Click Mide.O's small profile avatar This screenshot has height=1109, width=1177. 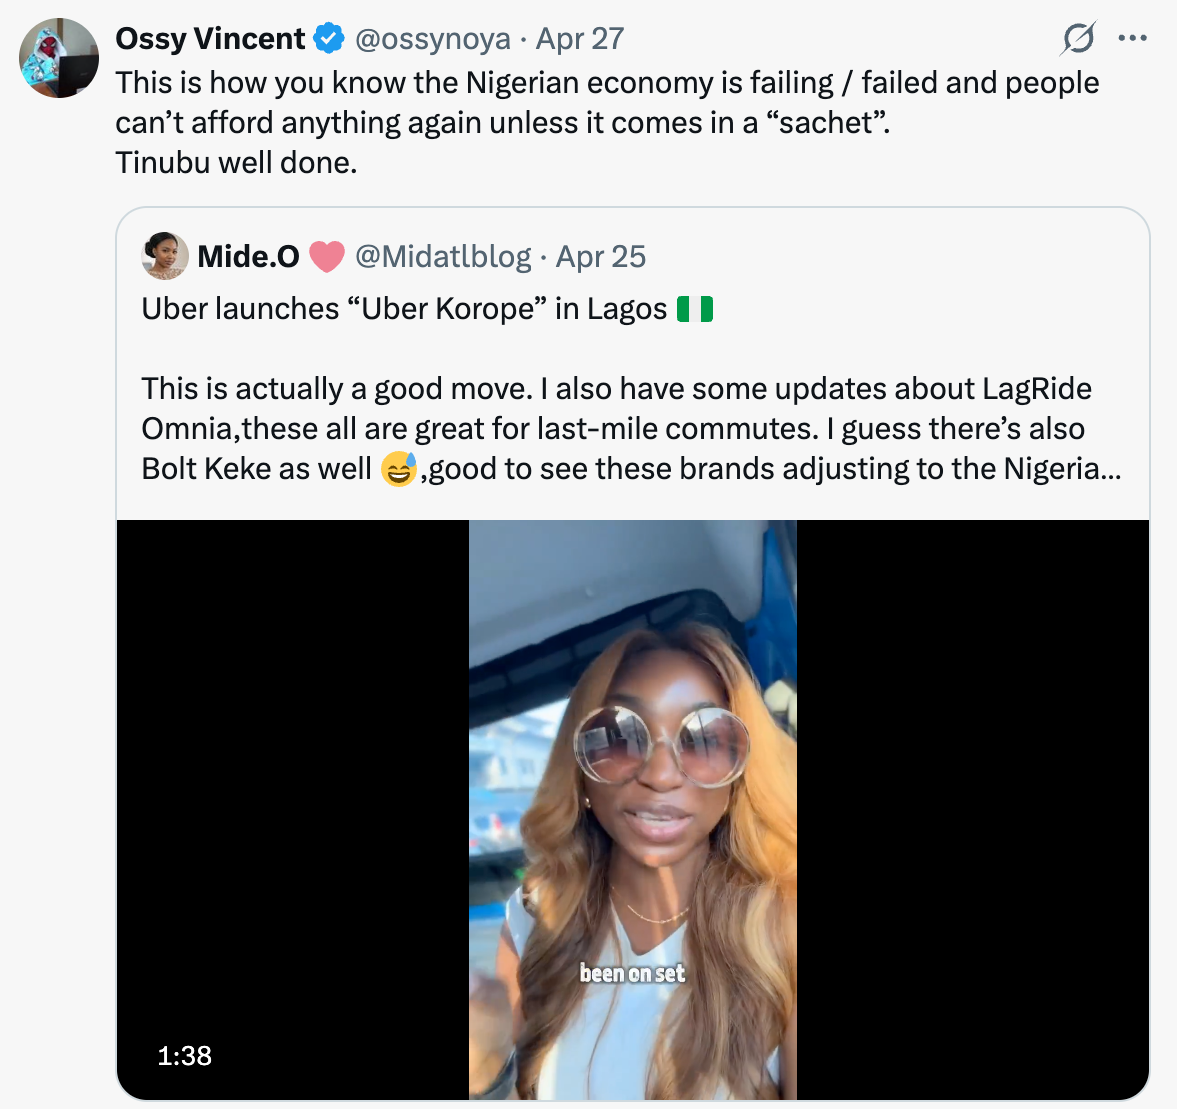(165, 256)
